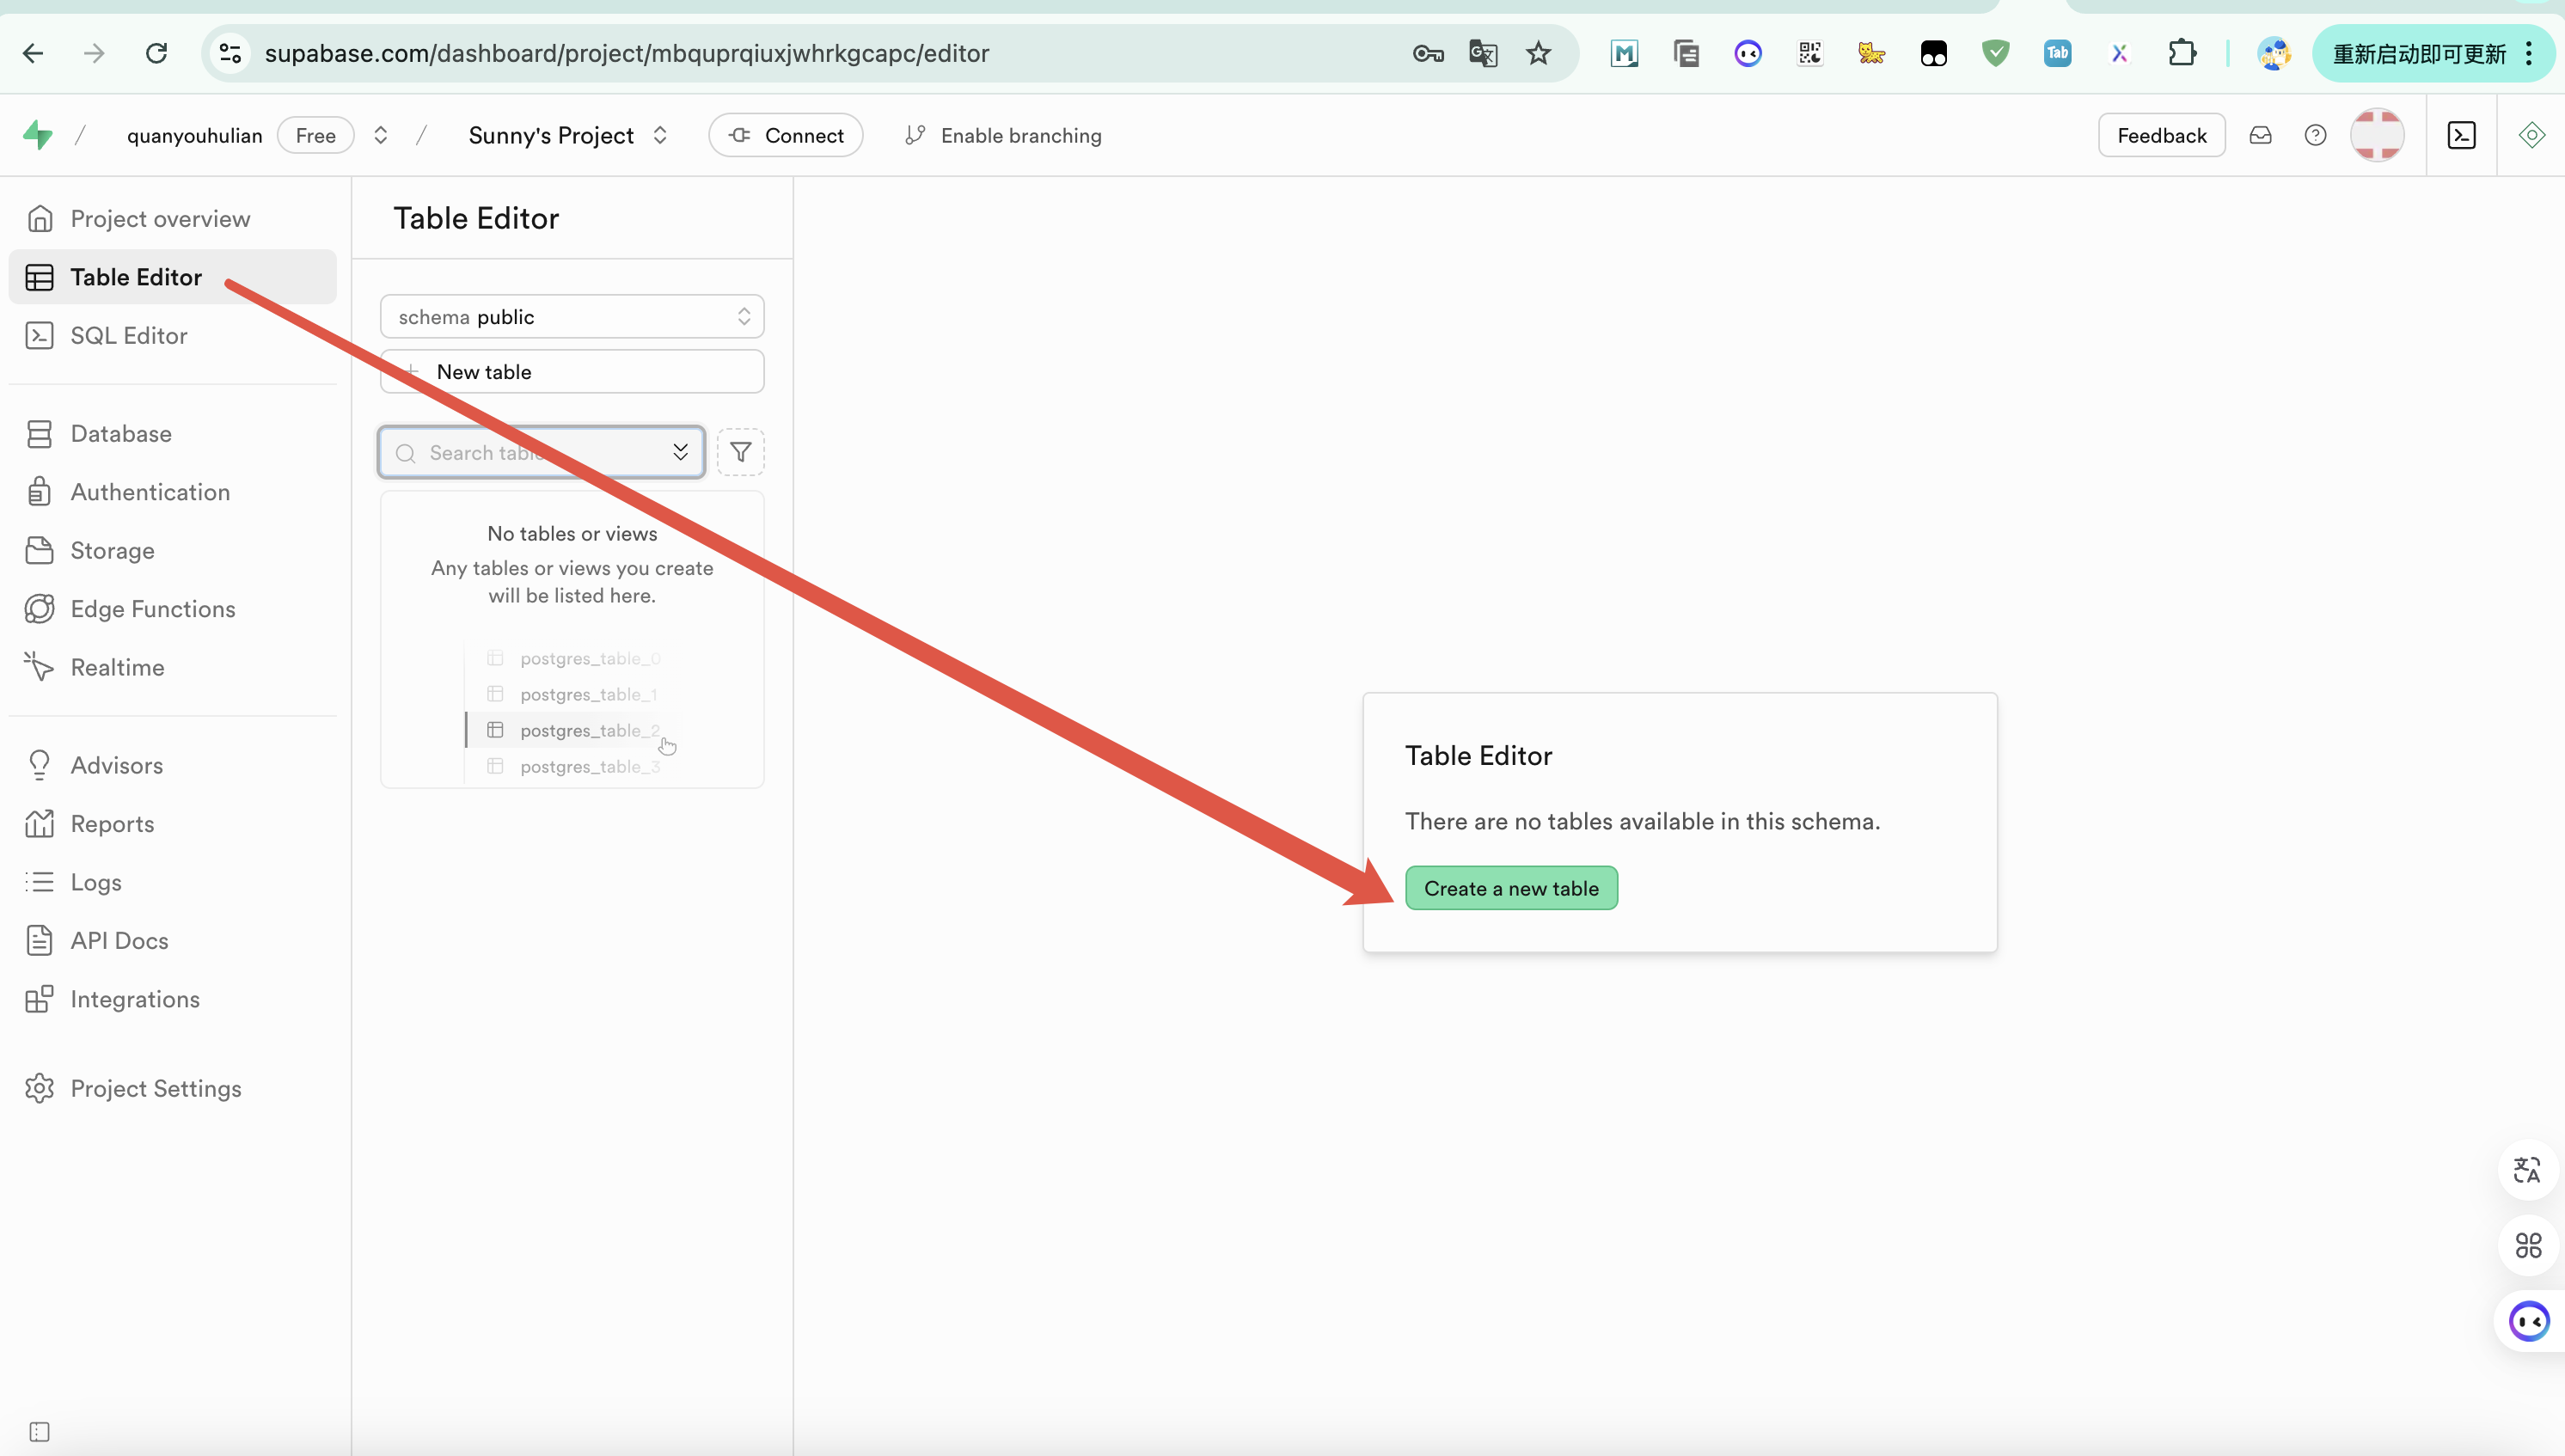
Task: Expand the Sunny's Project switcher
Action: click(660, 135)
